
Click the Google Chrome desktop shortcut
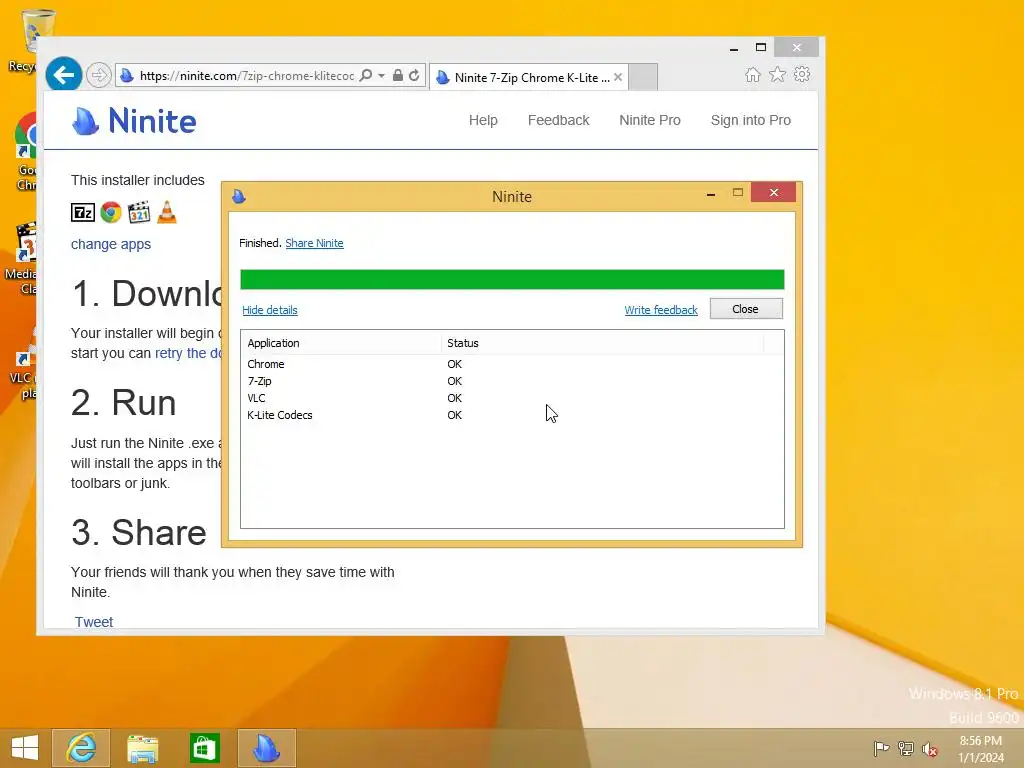25,150
